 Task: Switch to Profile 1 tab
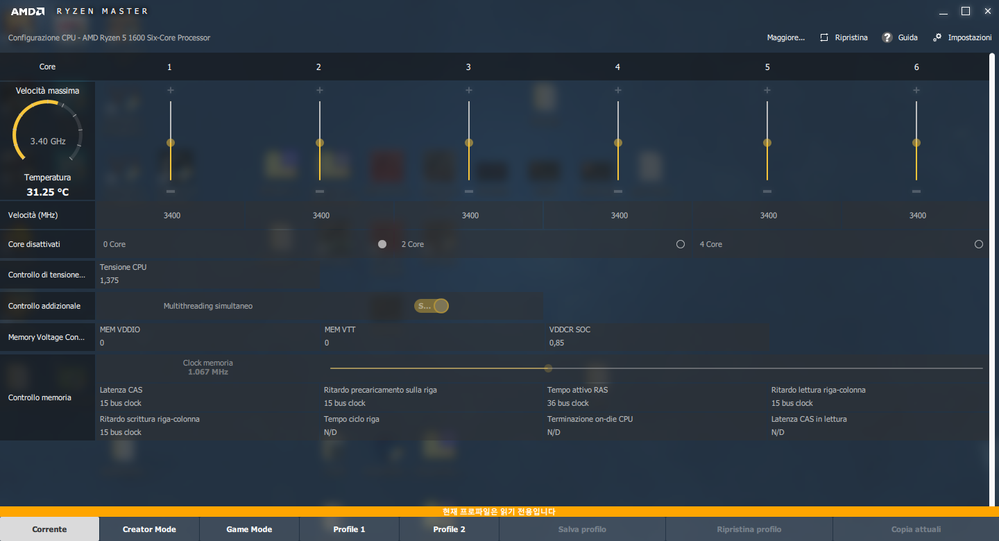click(349, 529)
